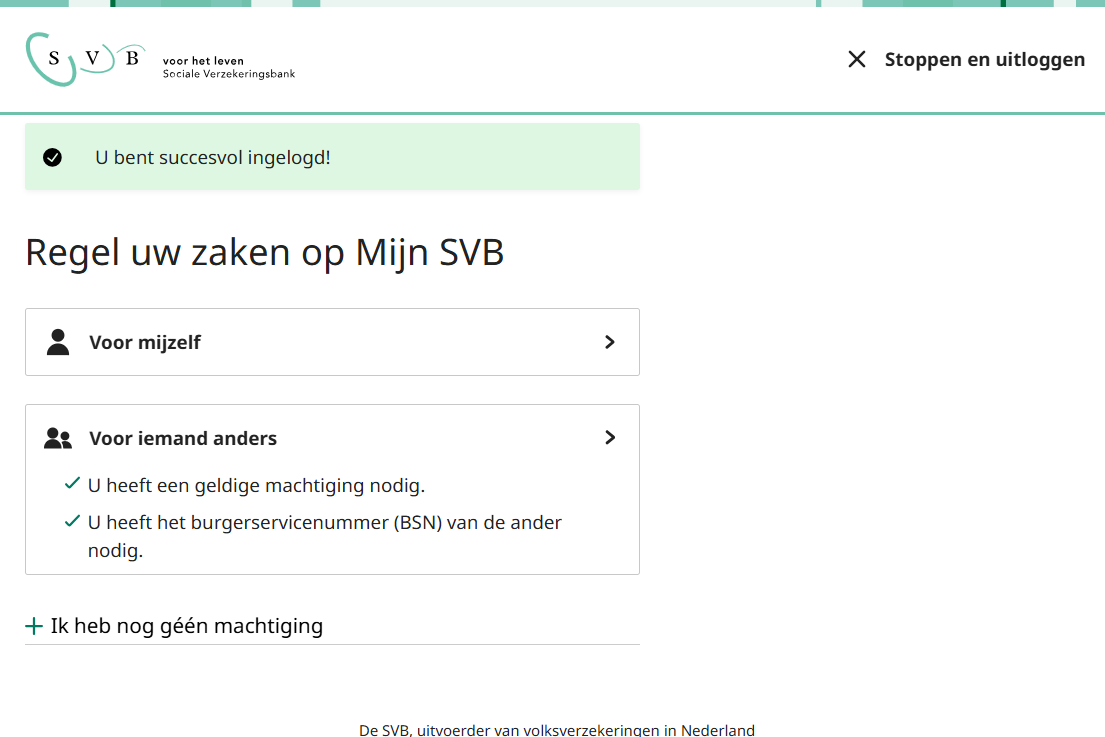Click the plus icon before Ik heb nog géén machtiging
Image resolution: width=1105 pixels, height=737 pixels.
click(34, 626)
